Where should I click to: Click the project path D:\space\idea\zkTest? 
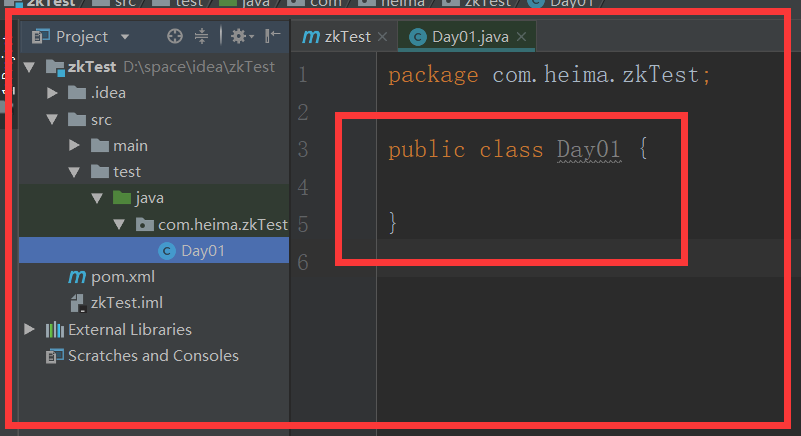click(x=199, y=67)
